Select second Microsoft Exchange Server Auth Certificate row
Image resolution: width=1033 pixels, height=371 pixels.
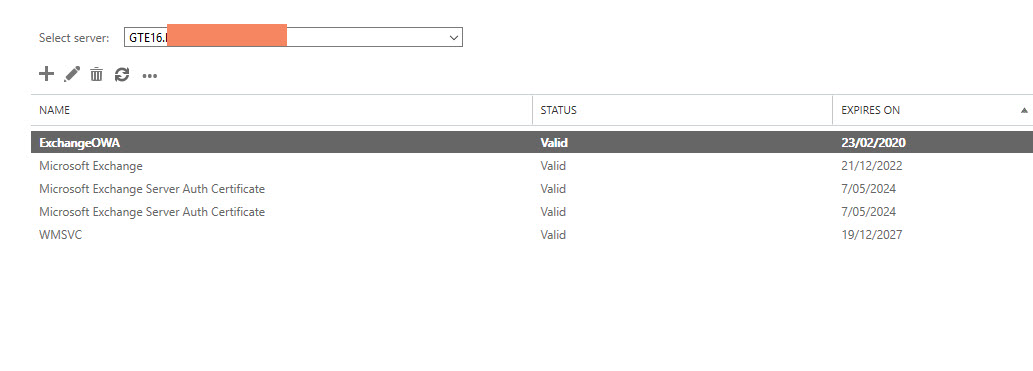pyautogui.click(x=532, y=212)
